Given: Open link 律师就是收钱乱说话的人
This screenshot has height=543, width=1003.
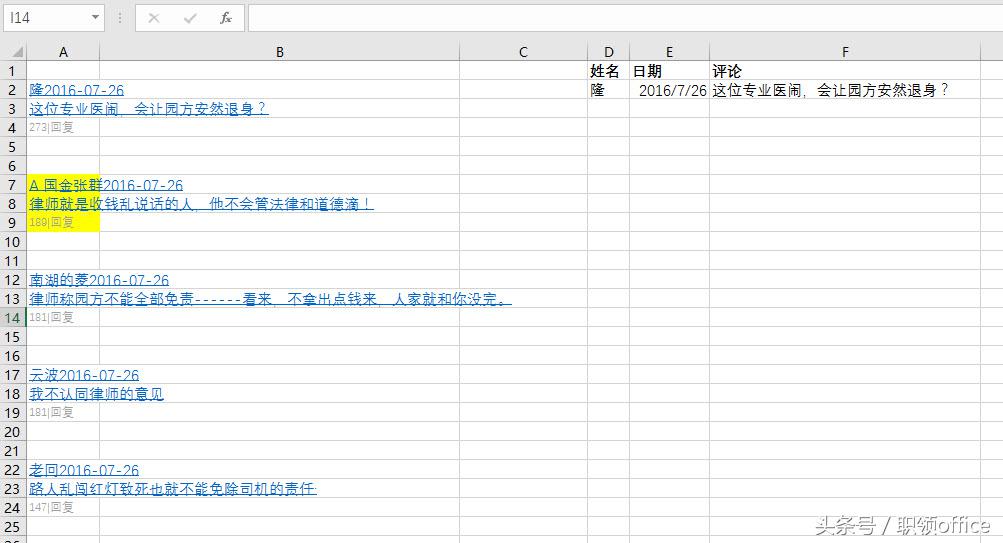Looking at the screenshot, I should point(201,204).
